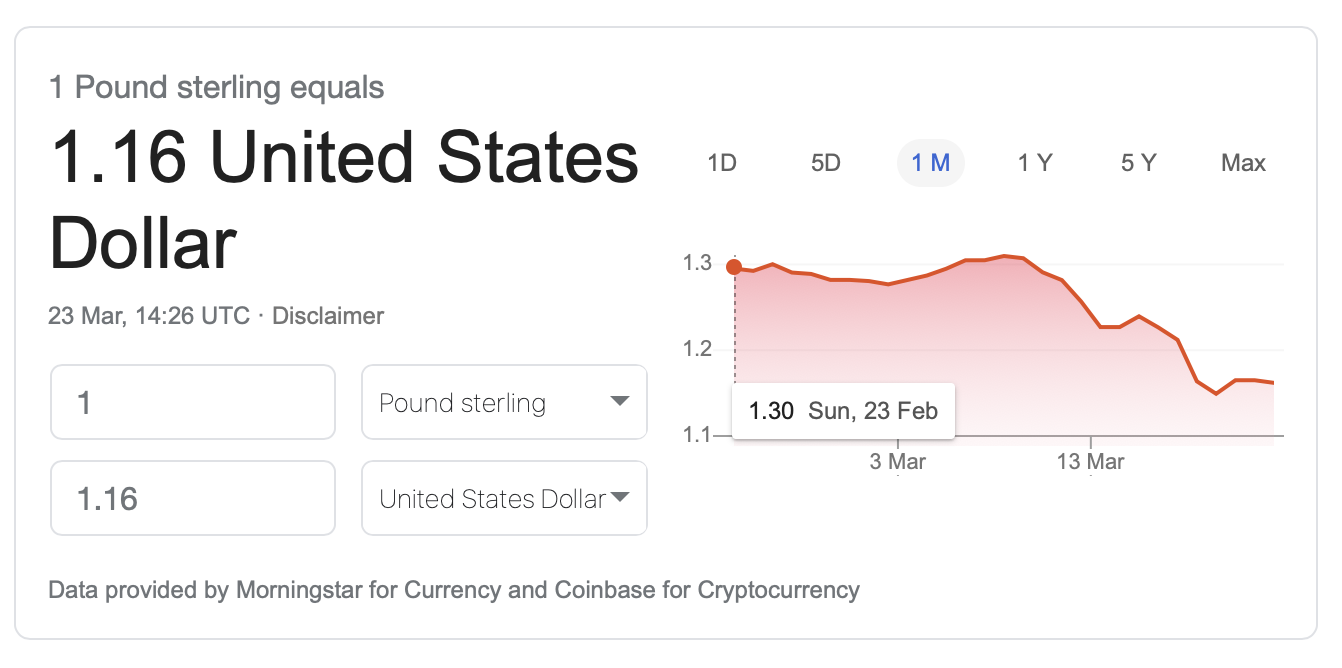View the Max time range
The image size is (1342, 668).
click(1243, 163)
